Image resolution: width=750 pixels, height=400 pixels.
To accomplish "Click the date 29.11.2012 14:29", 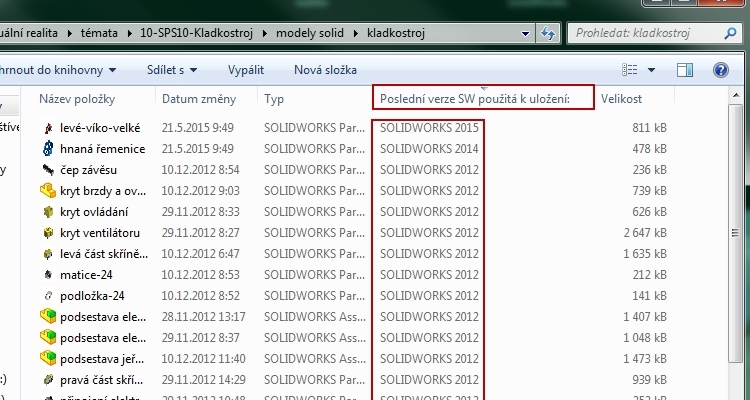I will 203,380.
